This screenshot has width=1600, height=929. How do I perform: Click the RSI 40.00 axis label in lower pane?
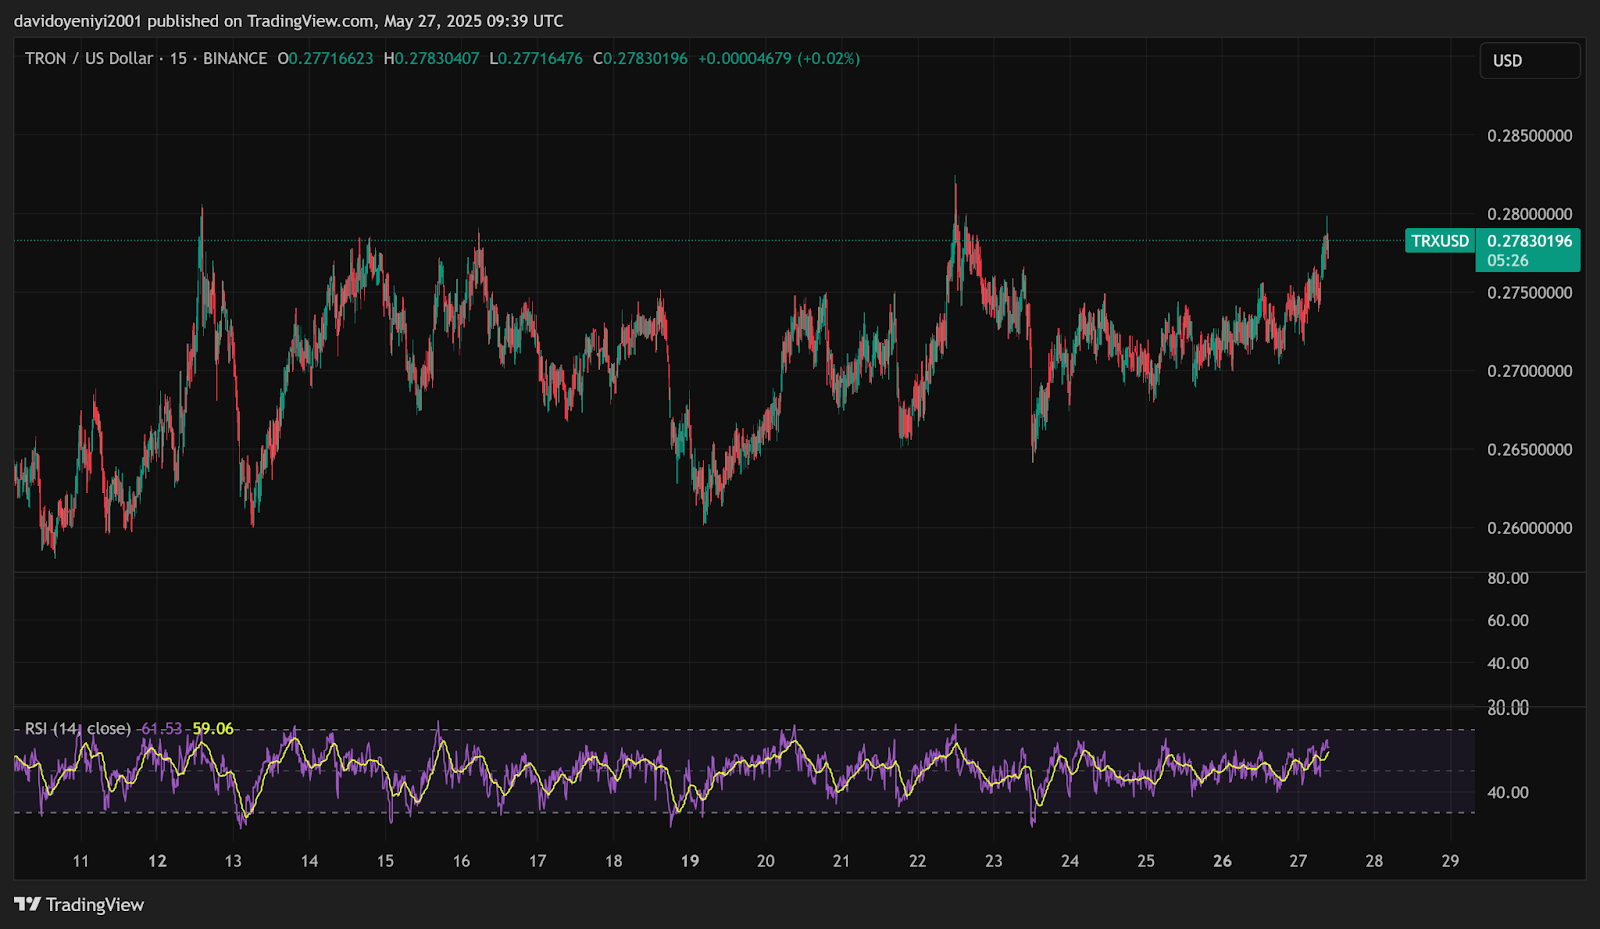1508,792
